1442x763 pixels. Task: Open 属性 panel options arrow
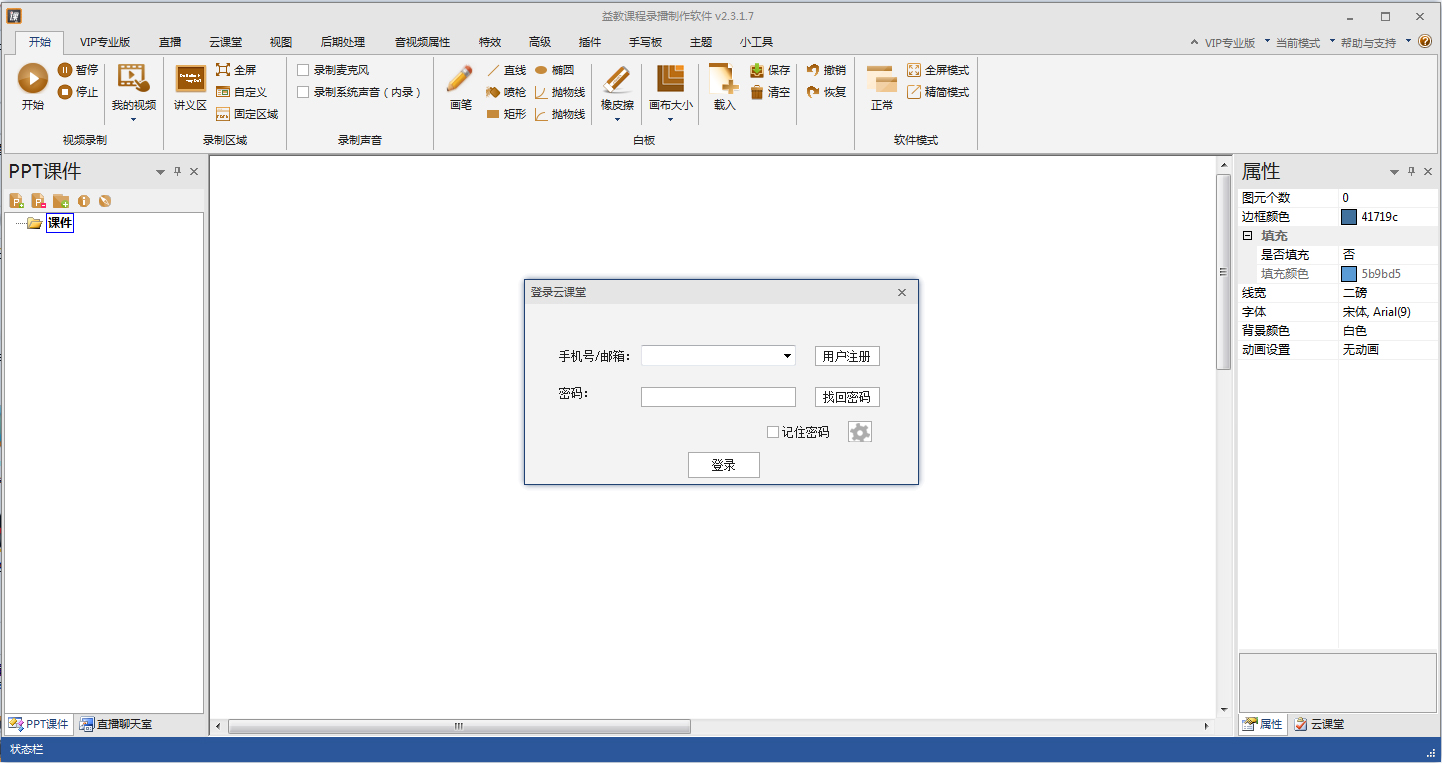point(1394,172)
